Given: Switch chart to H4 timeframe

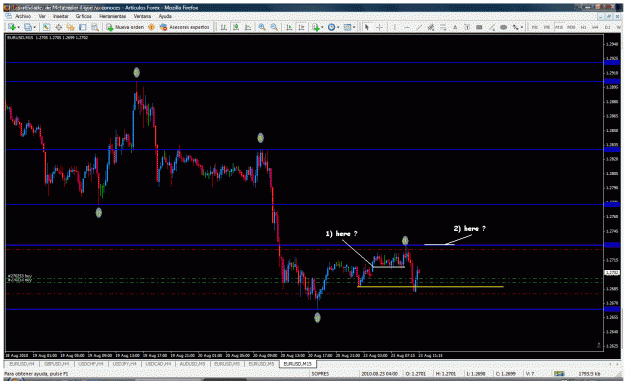Looking at the screenshot, I should click(x=595, y=27).
